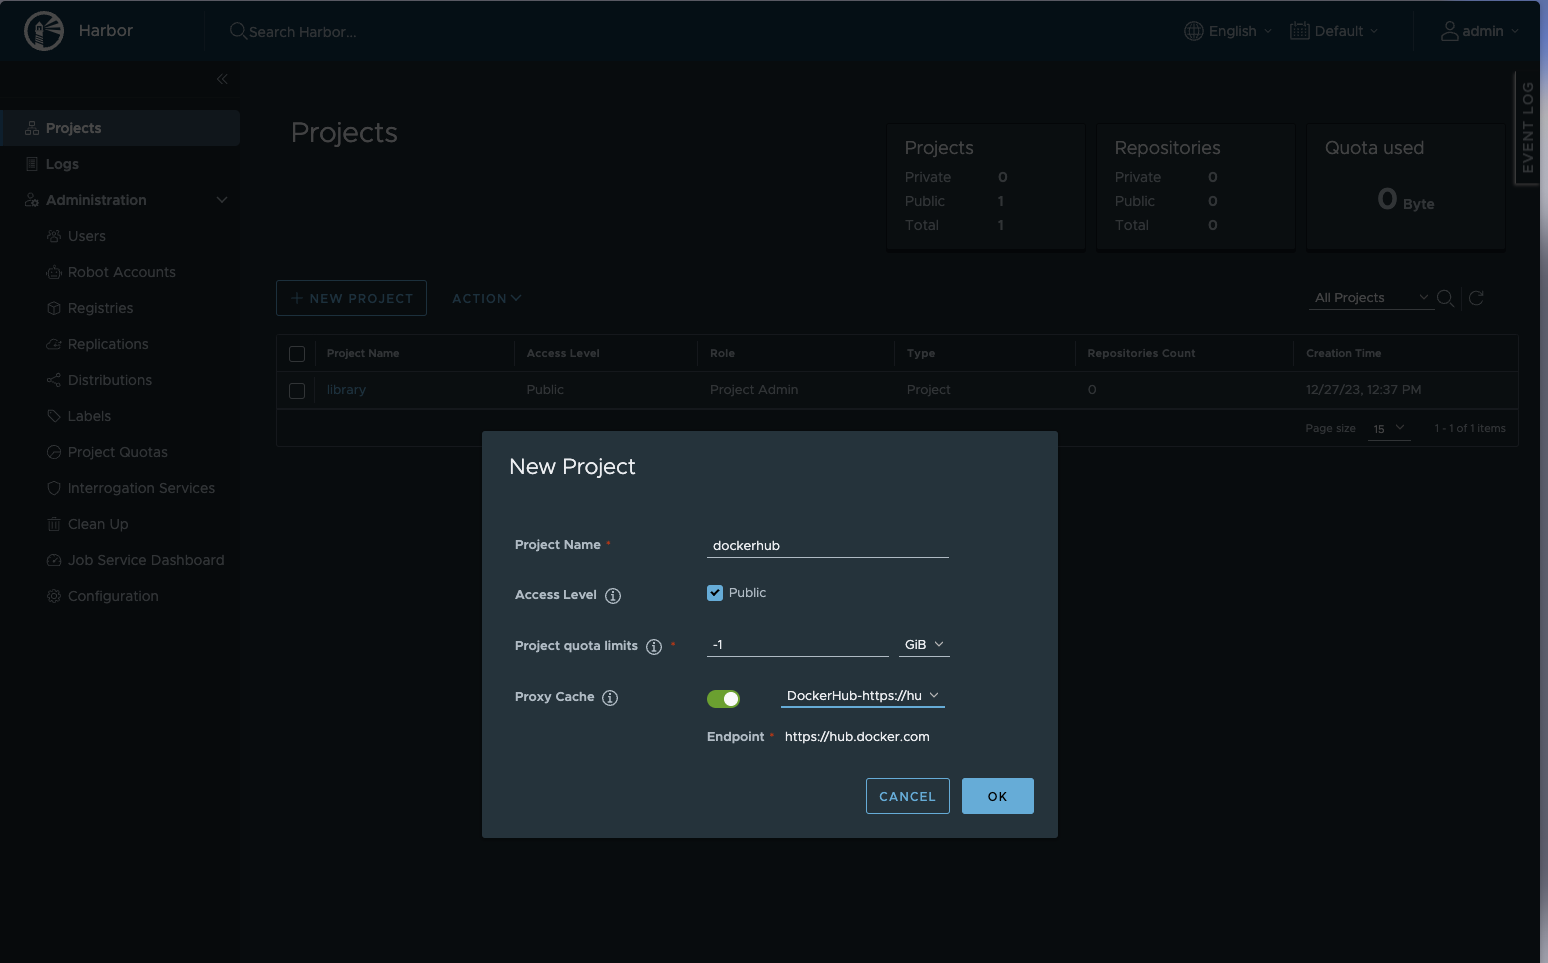
Task: Go to Registries administration page
Action: point(100,308)
